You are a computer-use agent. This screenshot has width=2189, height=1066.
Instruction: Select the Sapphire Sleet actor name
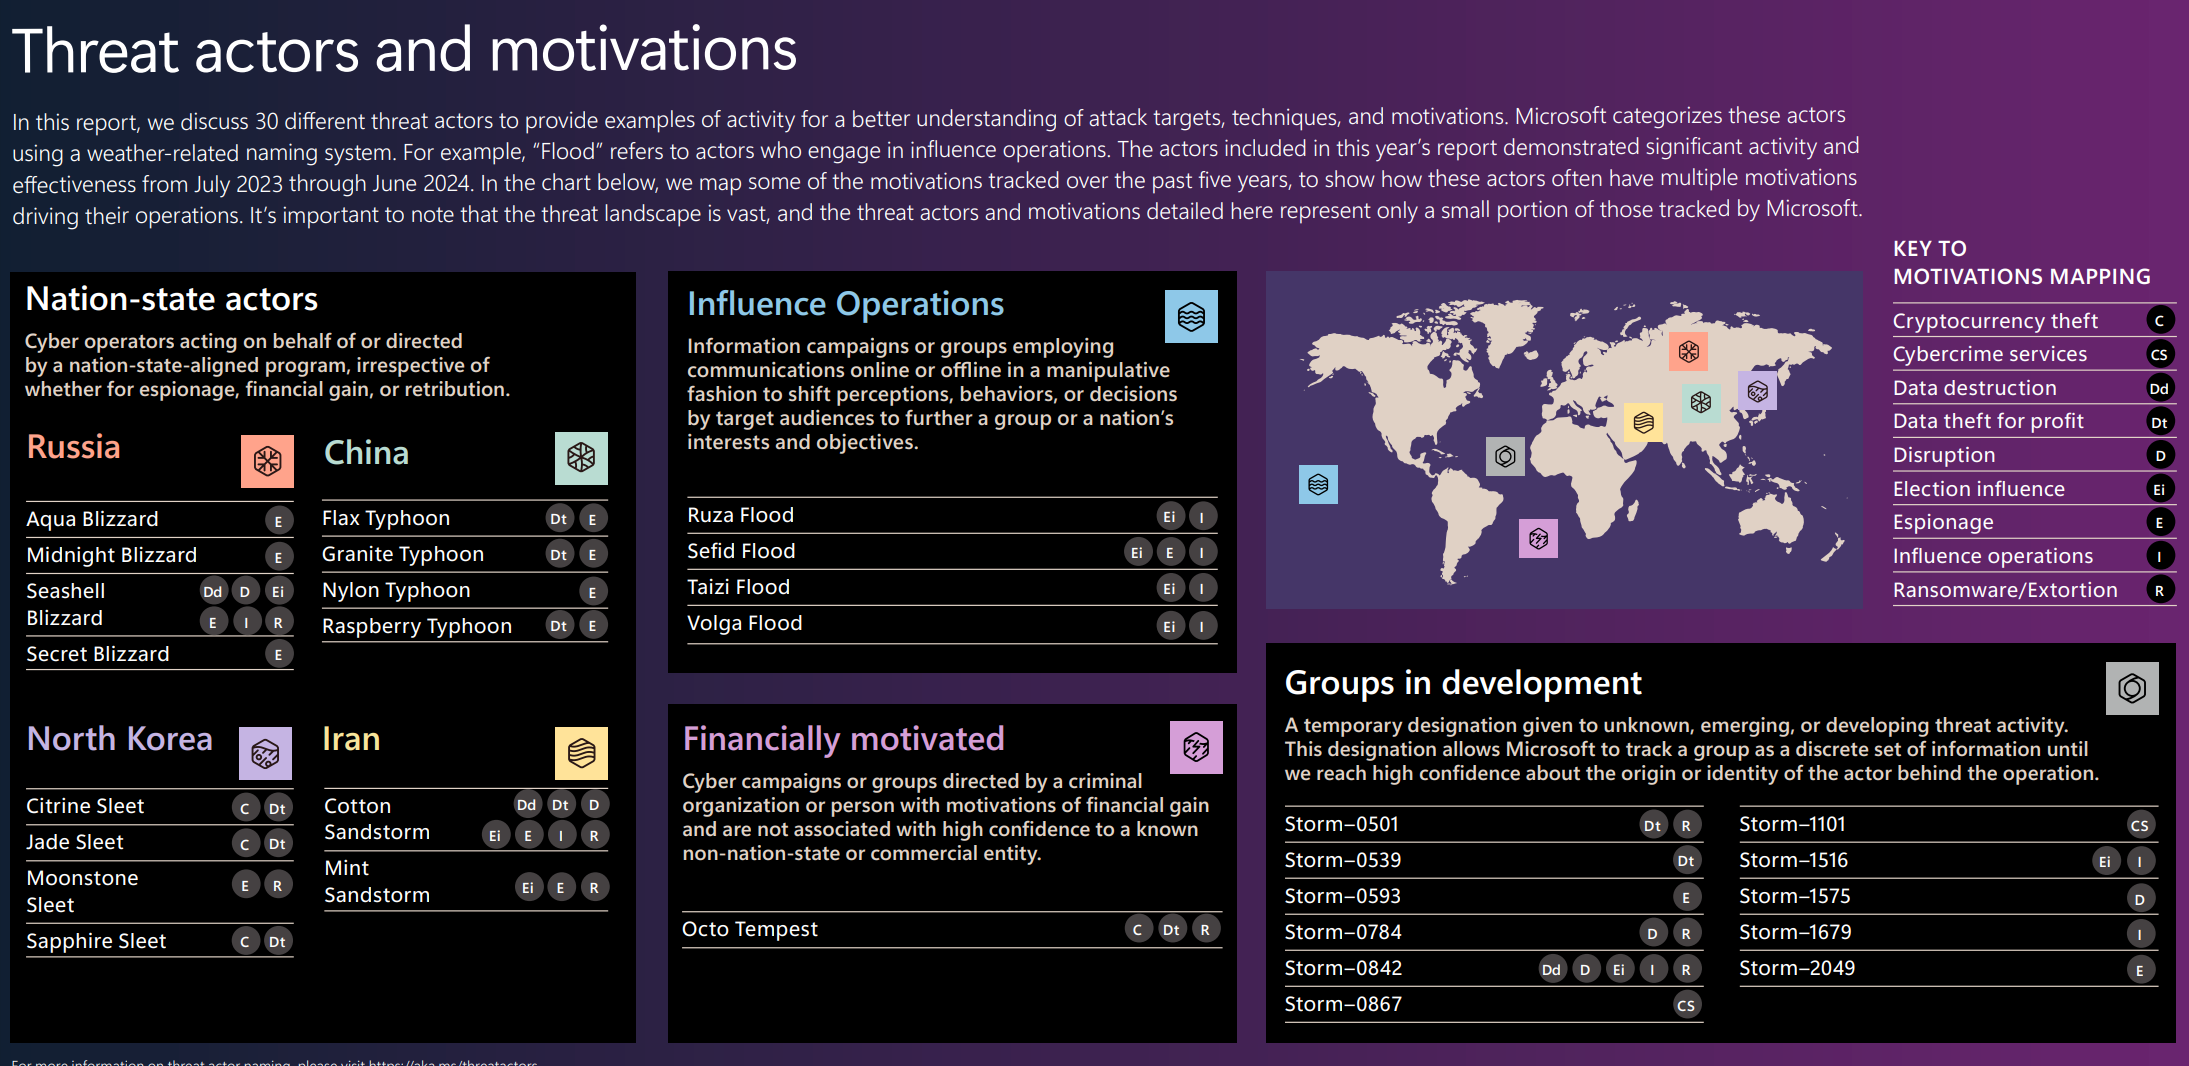click(96, 941)
